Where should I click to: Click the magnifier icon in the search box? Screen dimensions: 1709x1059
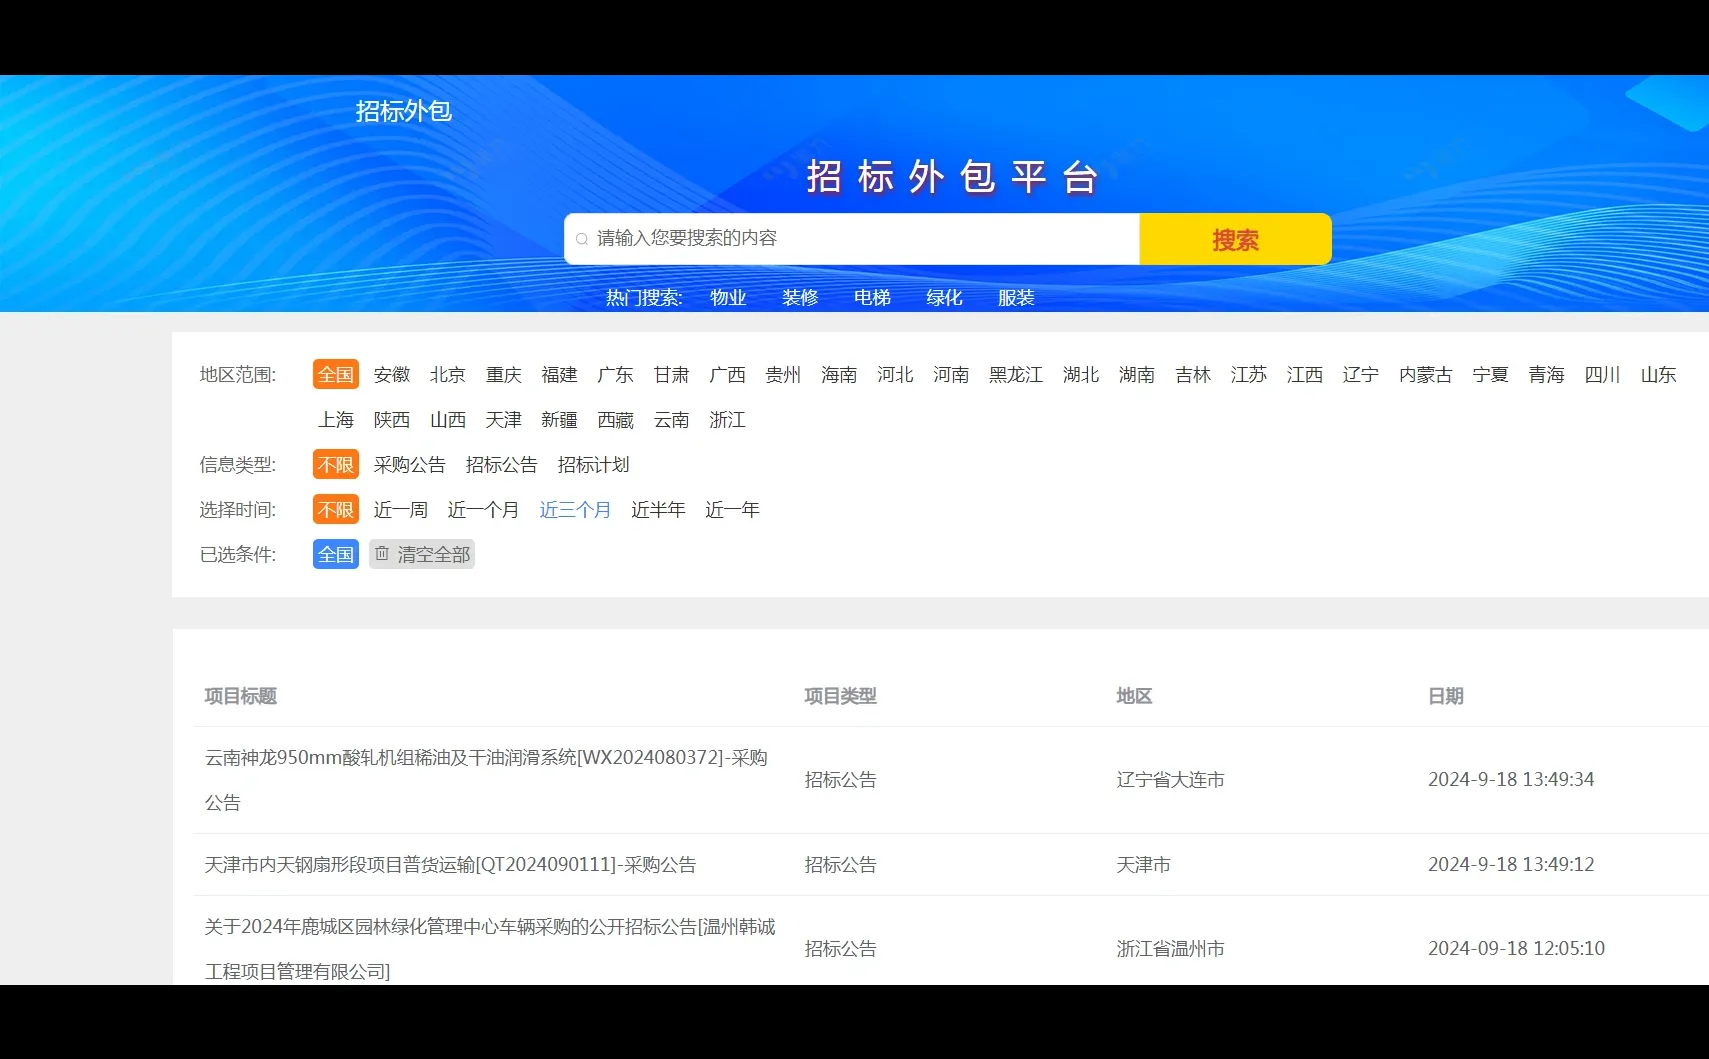click(x=582, y=239)
